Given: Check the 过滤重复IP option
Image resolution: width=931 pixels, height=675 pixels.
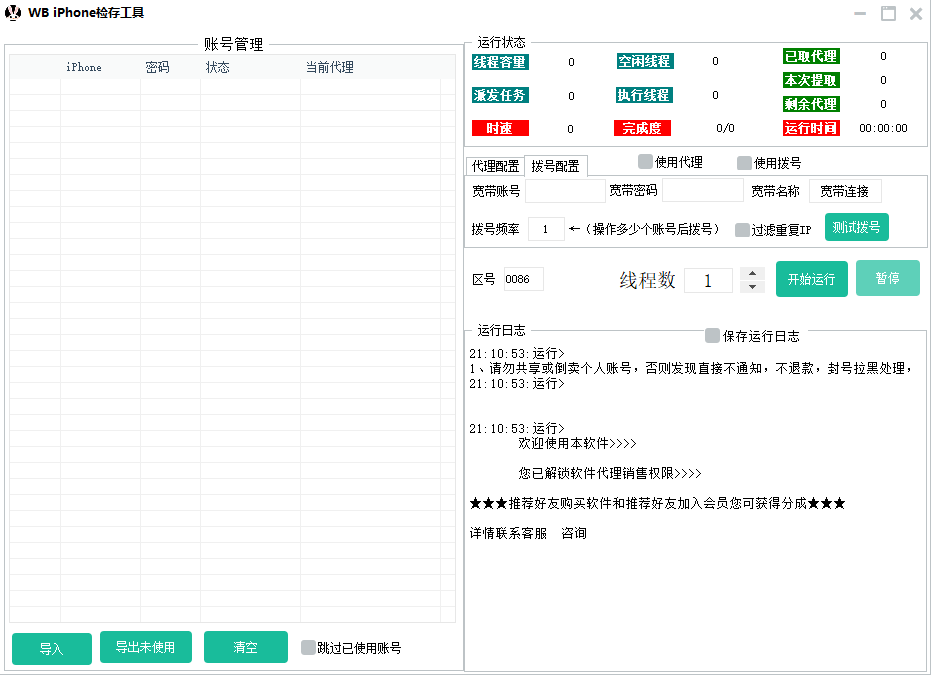Looking at the screenshot, I should [742, 230].
